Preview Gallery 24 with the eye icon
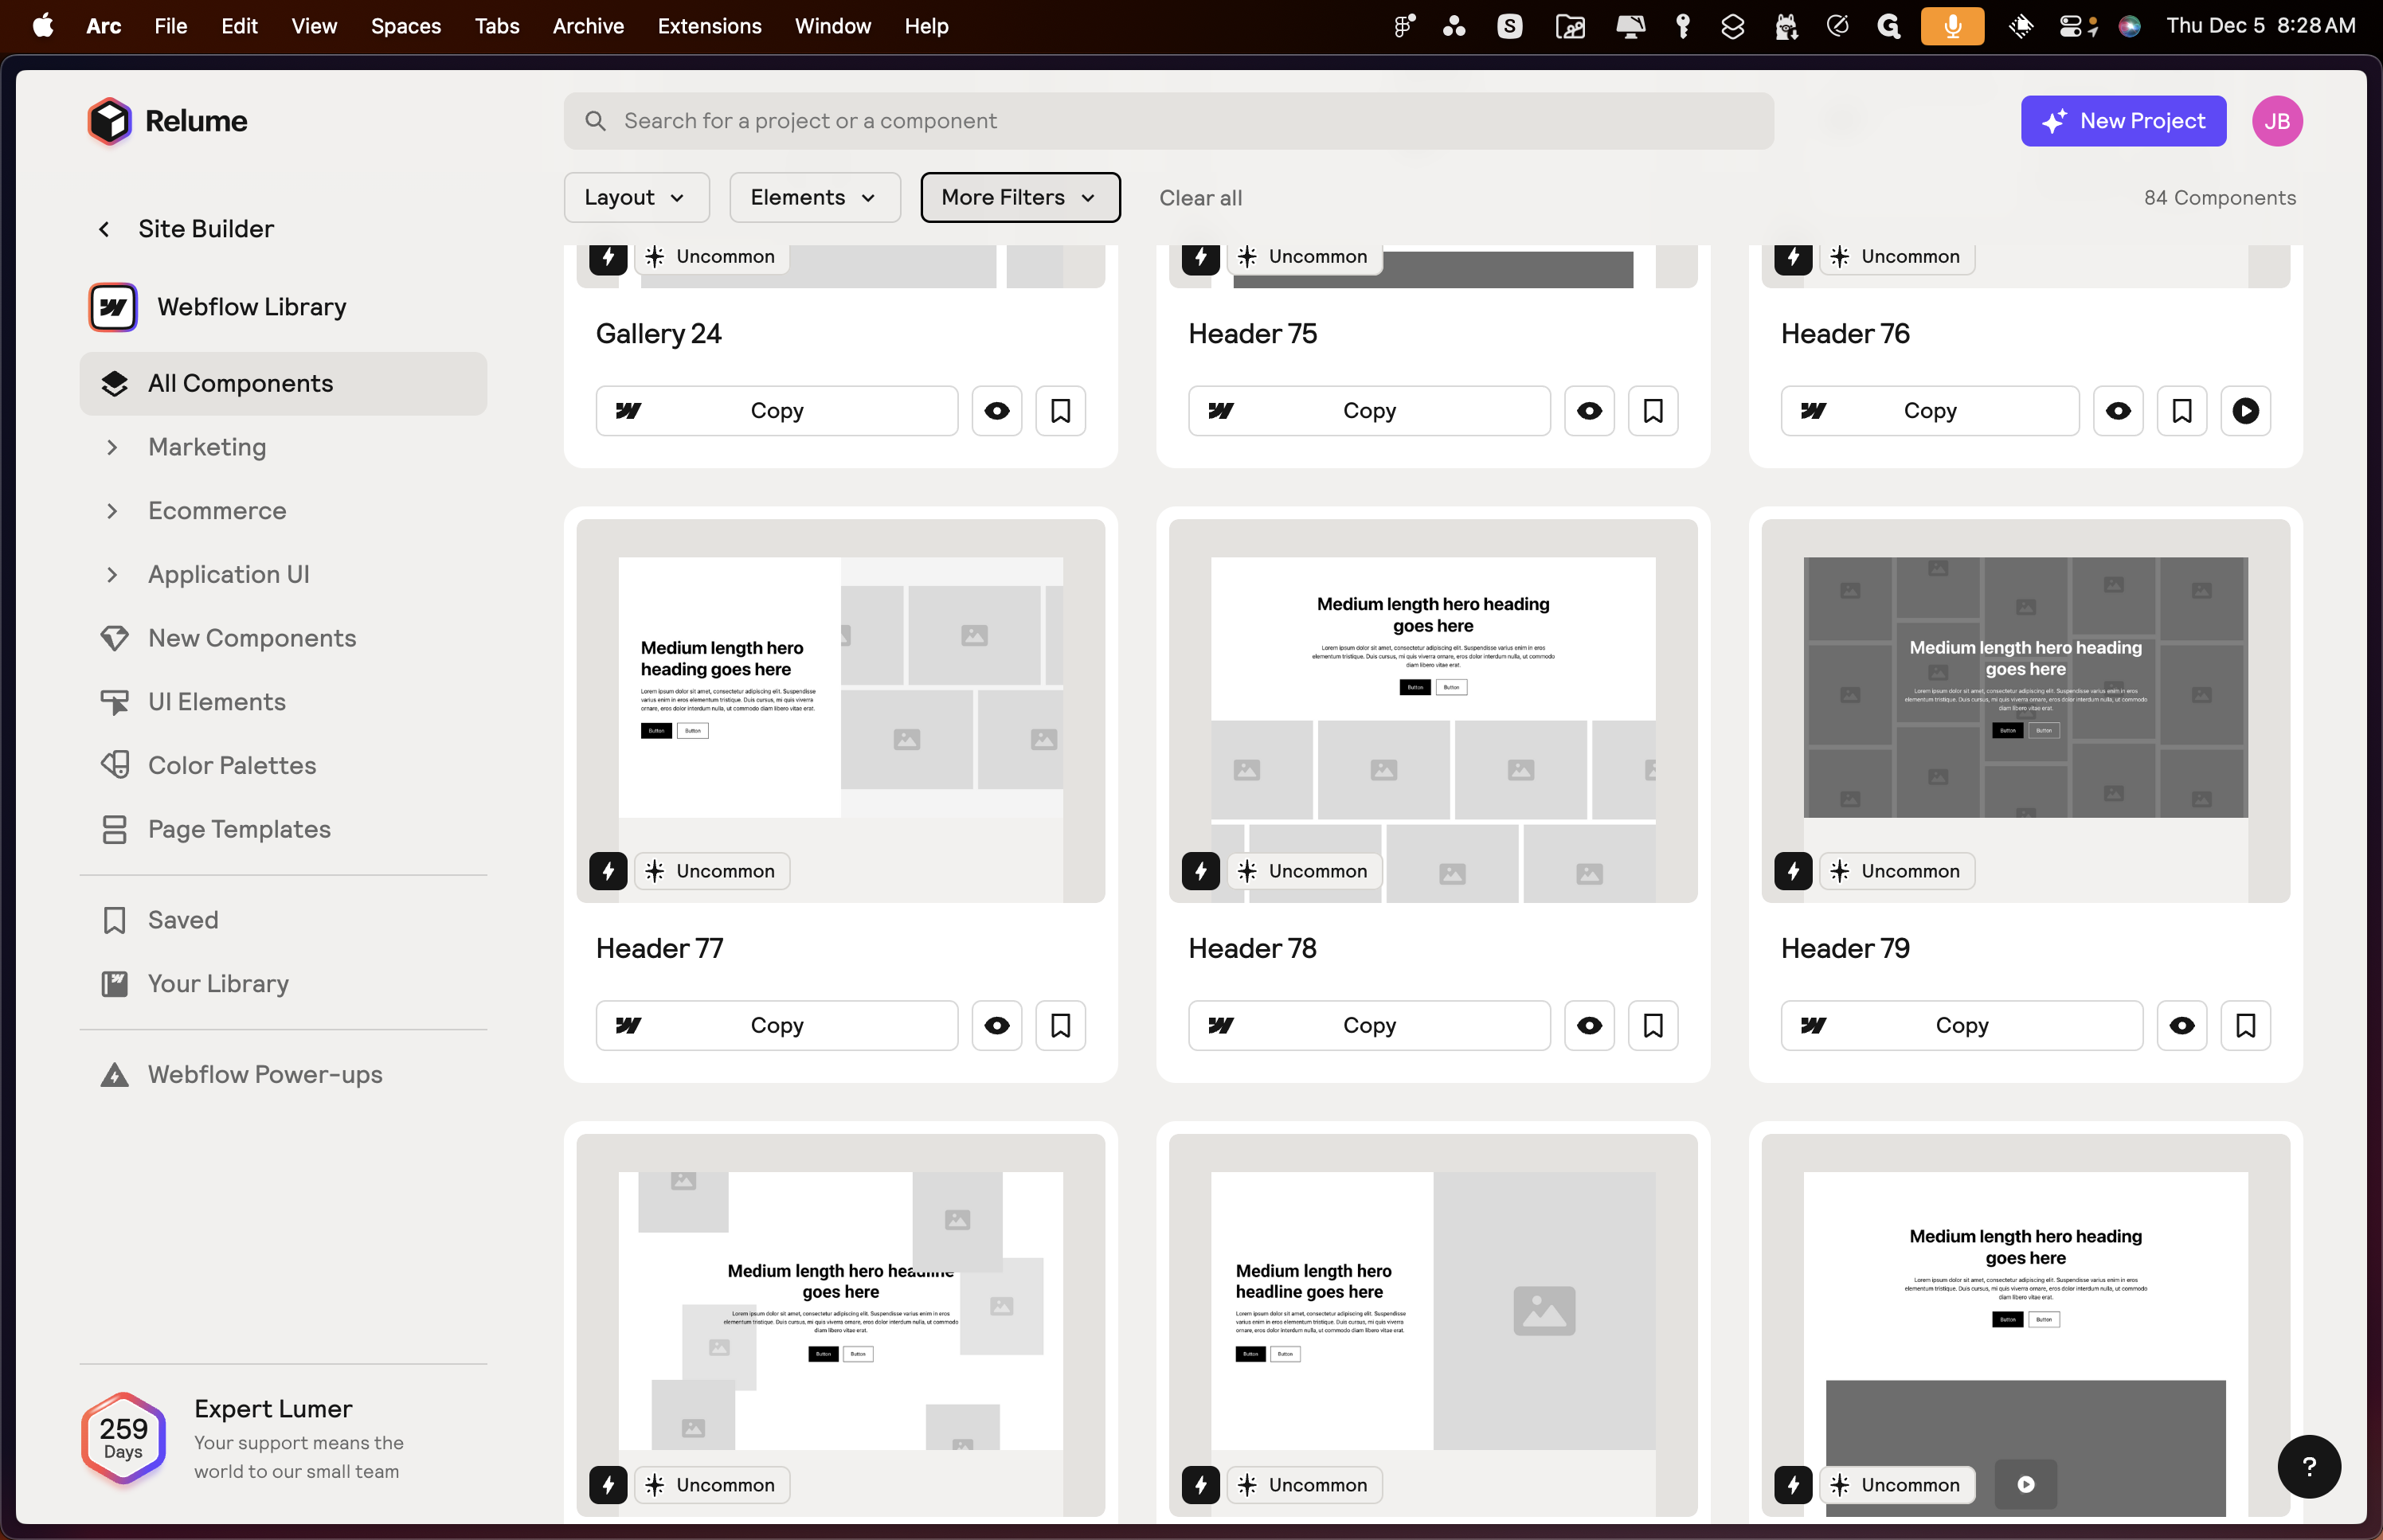This screenshot has width=2383, height=1540. 997,411
